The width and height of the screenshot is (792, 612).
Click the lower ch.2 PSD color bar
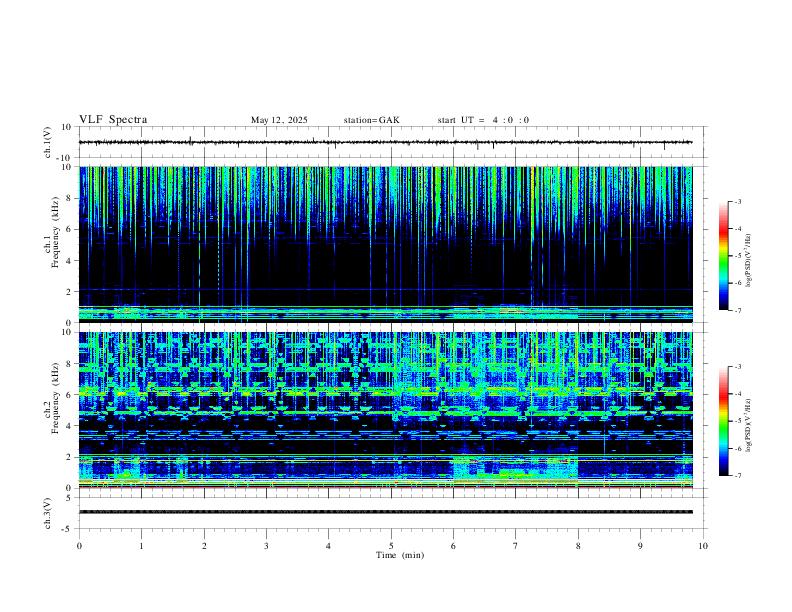pos(723,421)
